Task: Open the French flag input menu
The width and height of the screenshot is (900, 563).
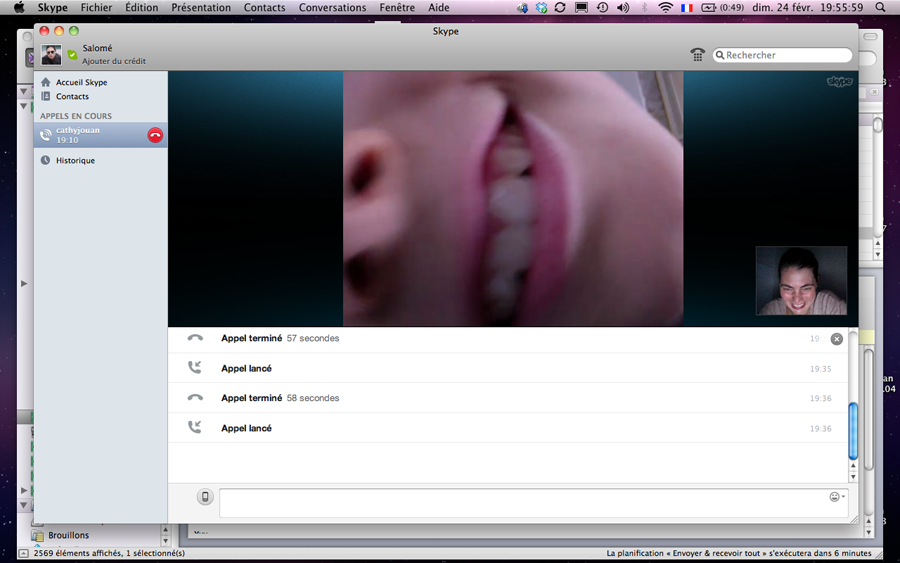Action: click(686, 7)
